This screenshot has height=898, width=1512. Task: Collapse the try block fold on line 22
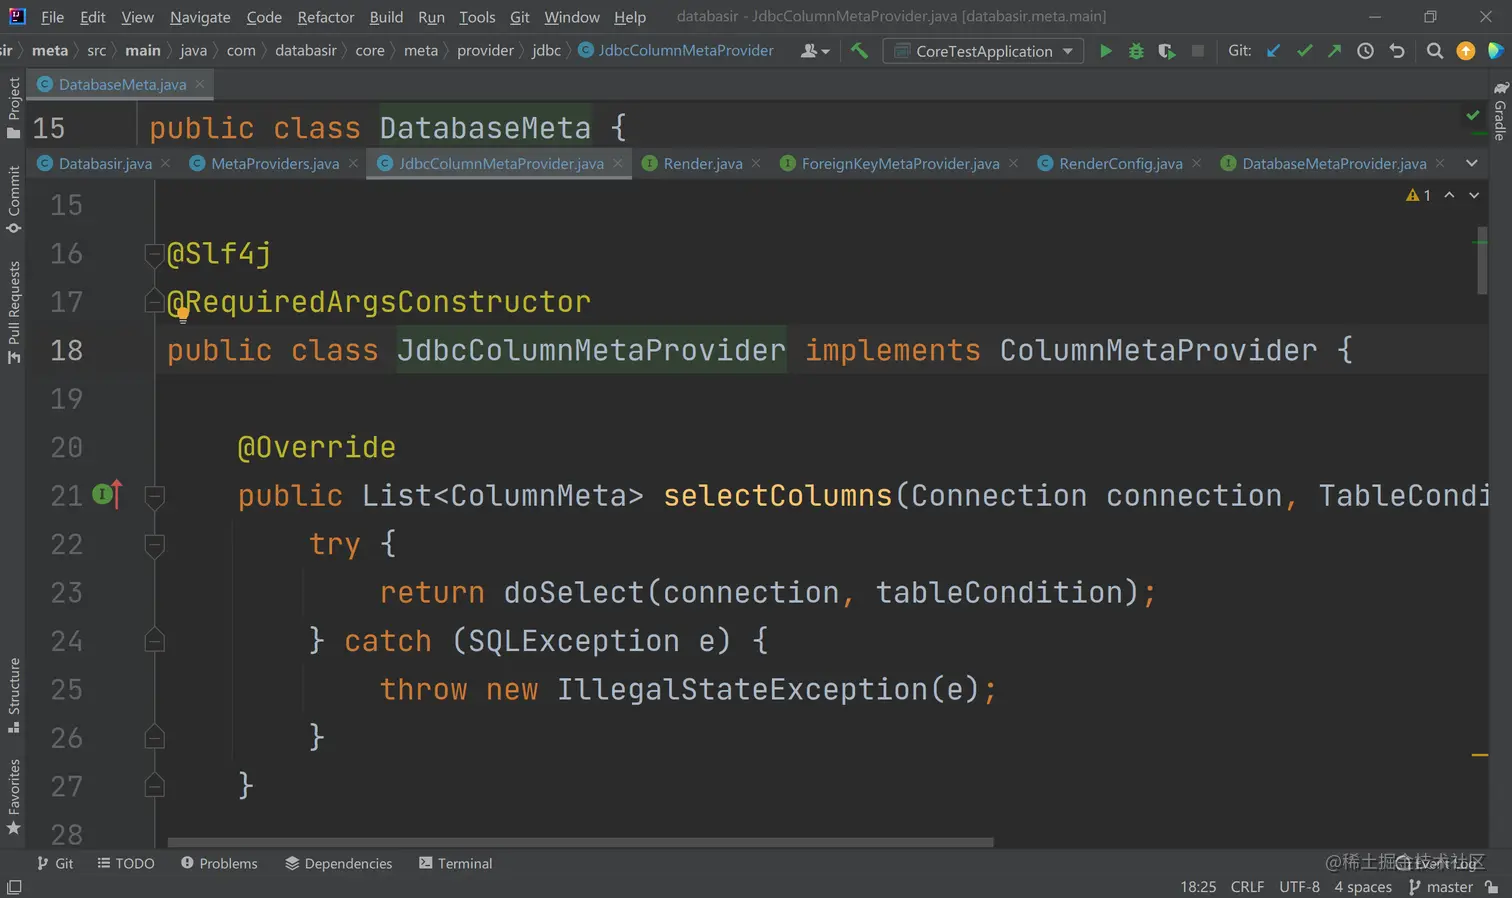(x=154, y=544)
